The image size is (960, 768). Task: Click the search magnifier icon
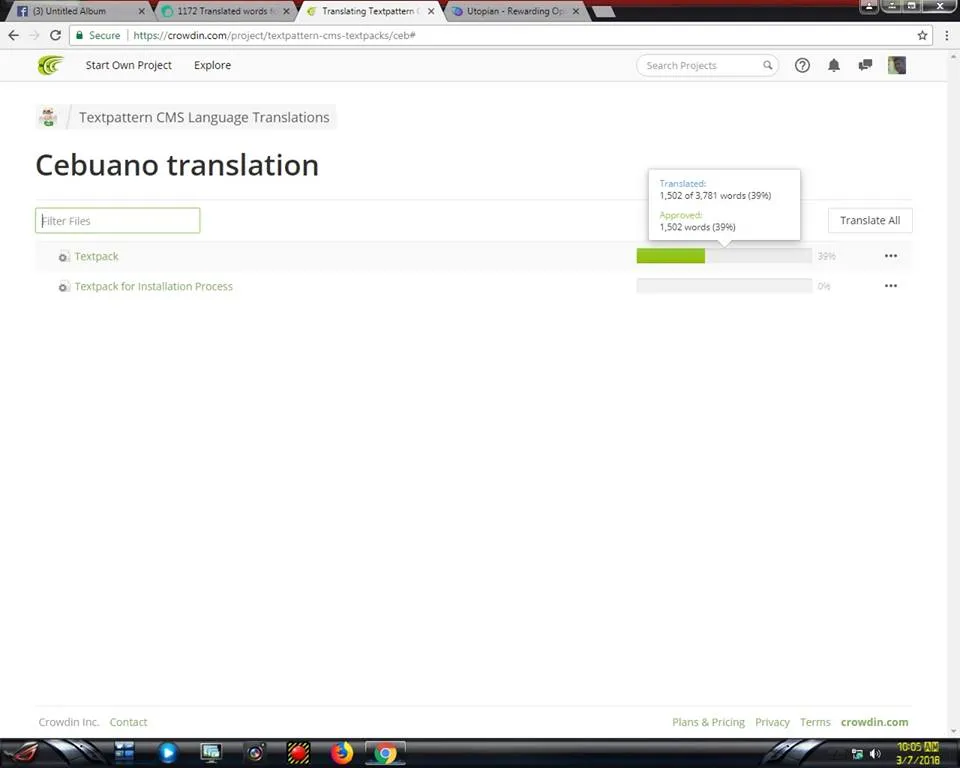tap(767, 65)
